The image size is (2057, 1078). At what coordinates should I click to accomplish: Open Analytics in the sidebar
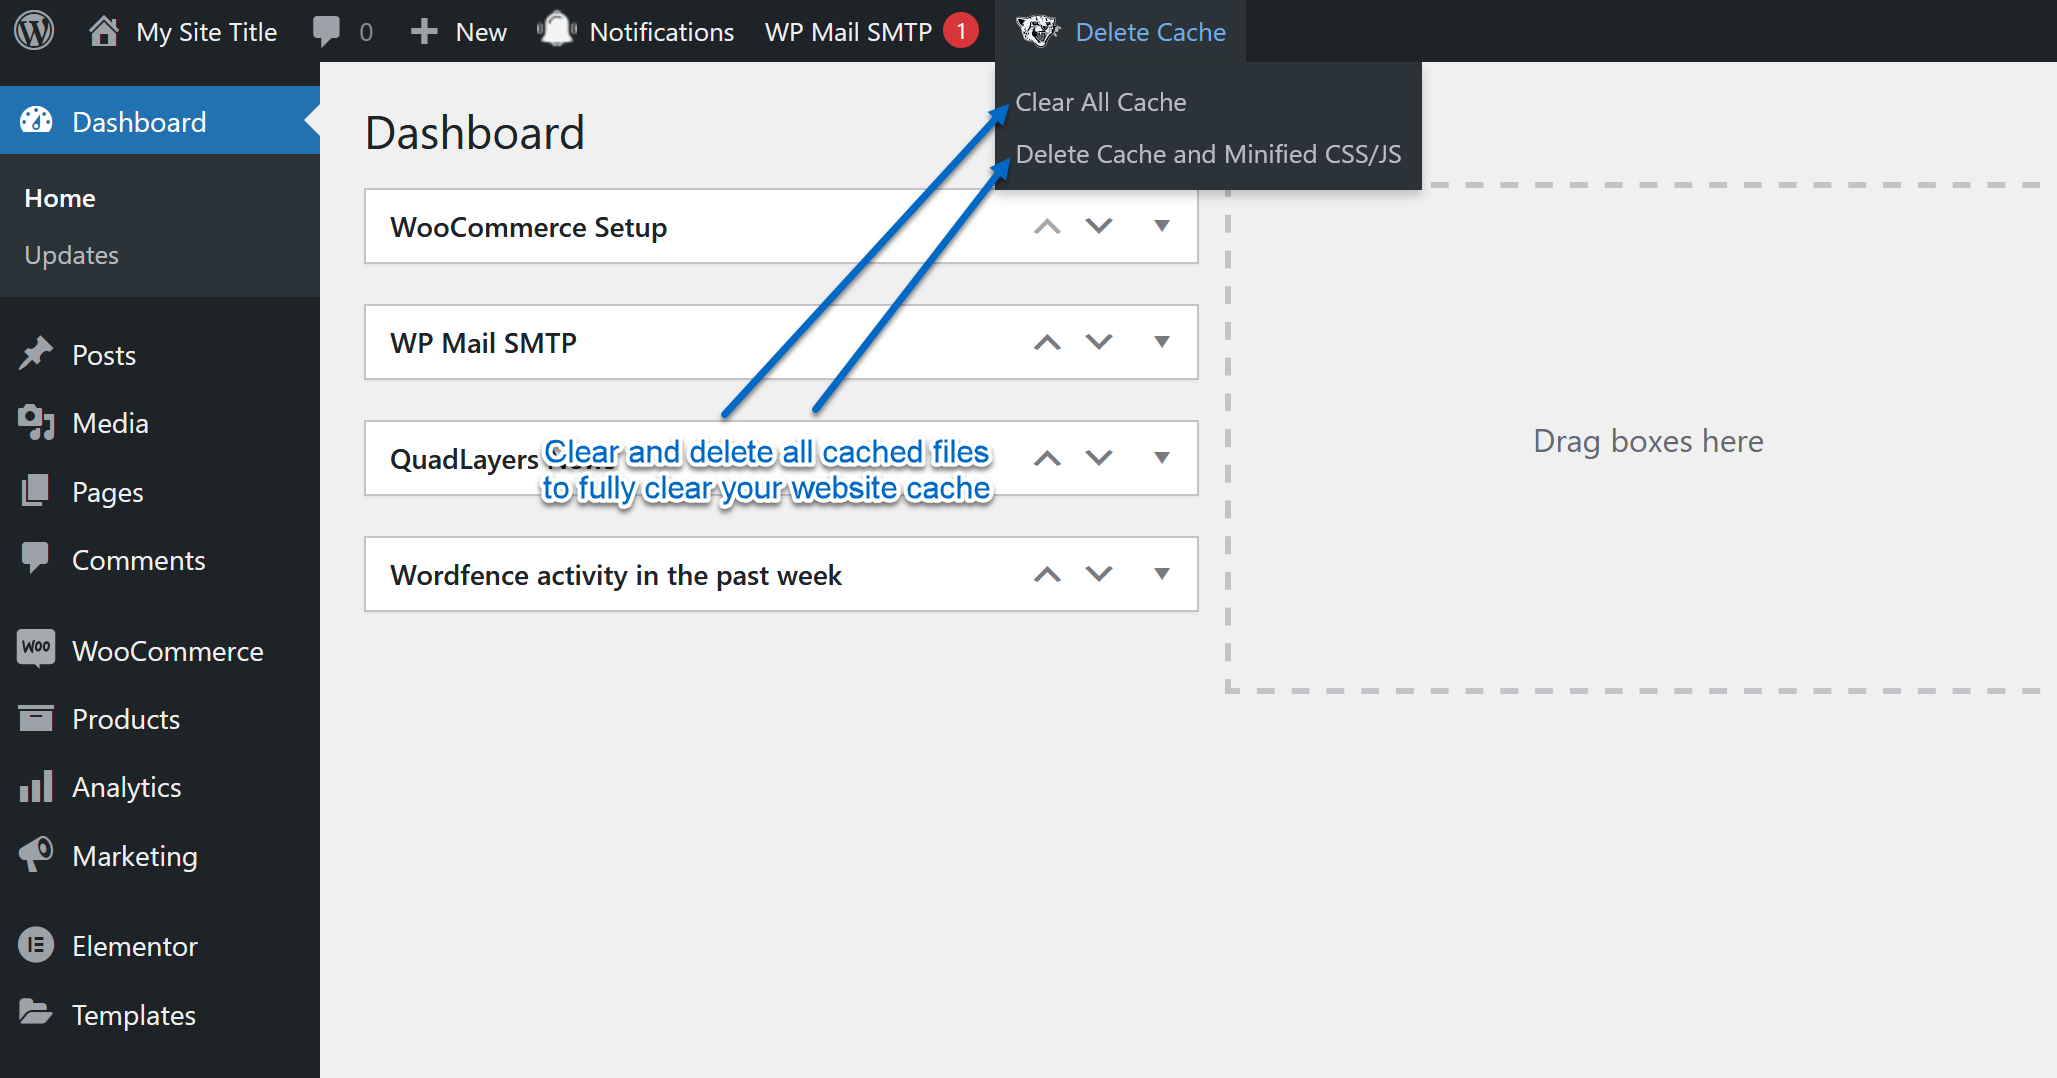point(160,787)
